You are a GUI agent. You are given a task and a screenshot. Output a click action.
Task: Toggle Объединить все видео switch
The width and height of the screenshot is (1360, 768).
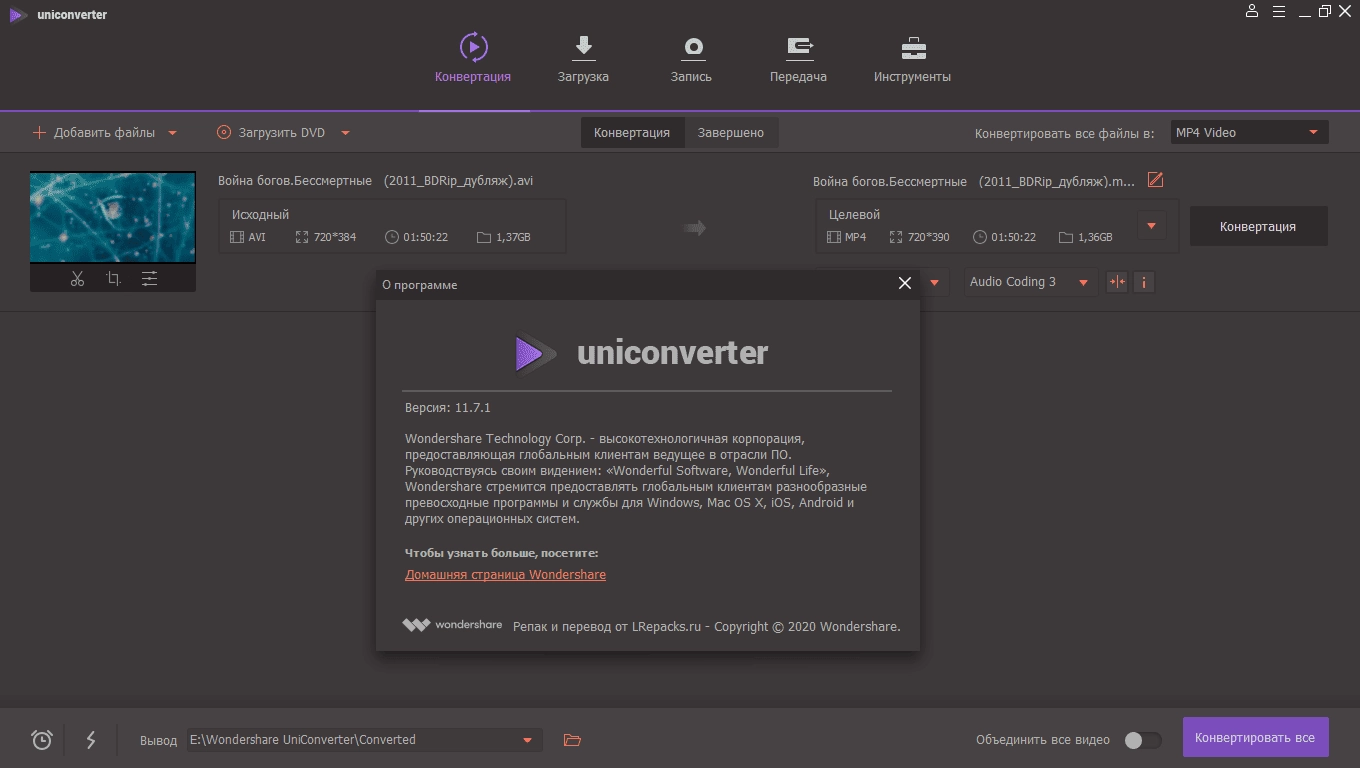[x=1142, y=740]
